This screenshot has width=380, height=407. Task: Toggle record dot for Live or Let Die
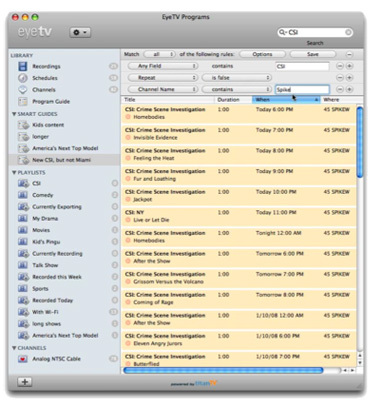(128, 220)
